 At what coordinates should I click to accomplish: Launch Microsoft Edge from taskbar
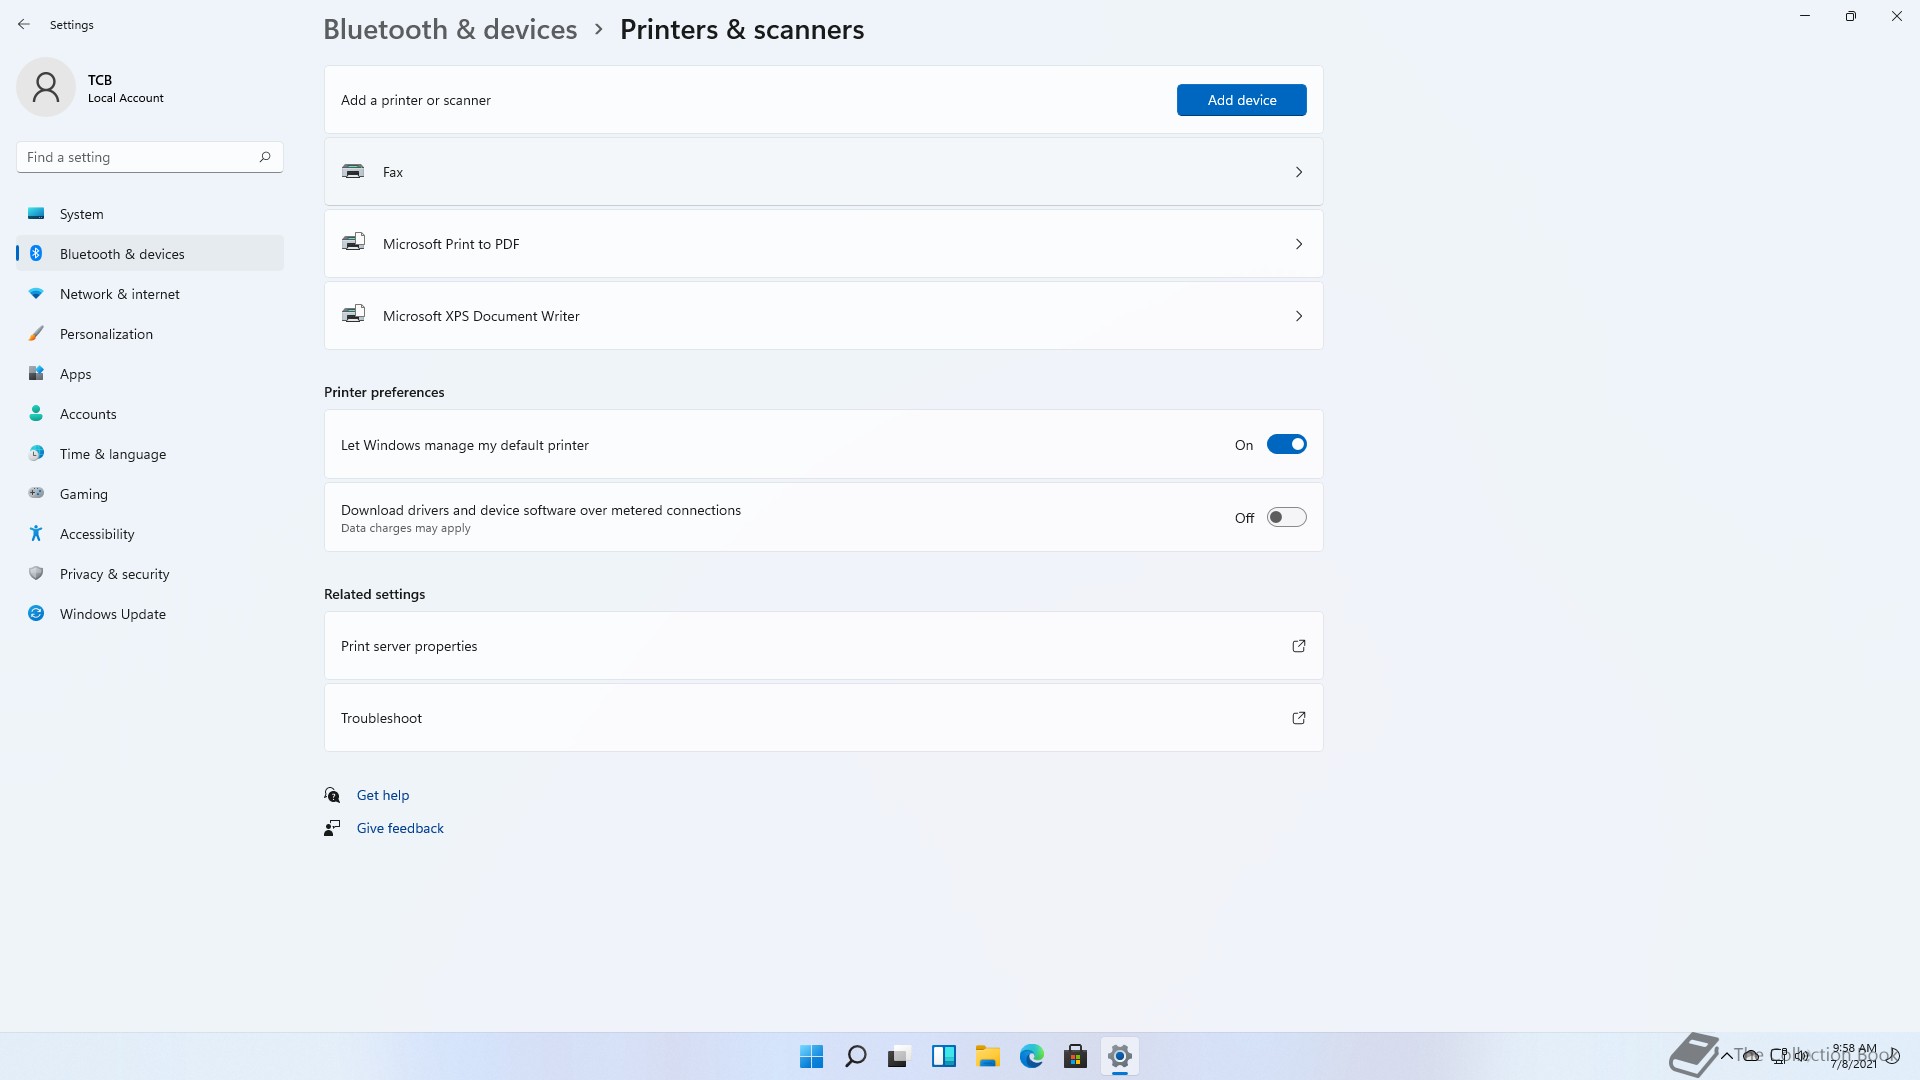tap(1031, 1056)
